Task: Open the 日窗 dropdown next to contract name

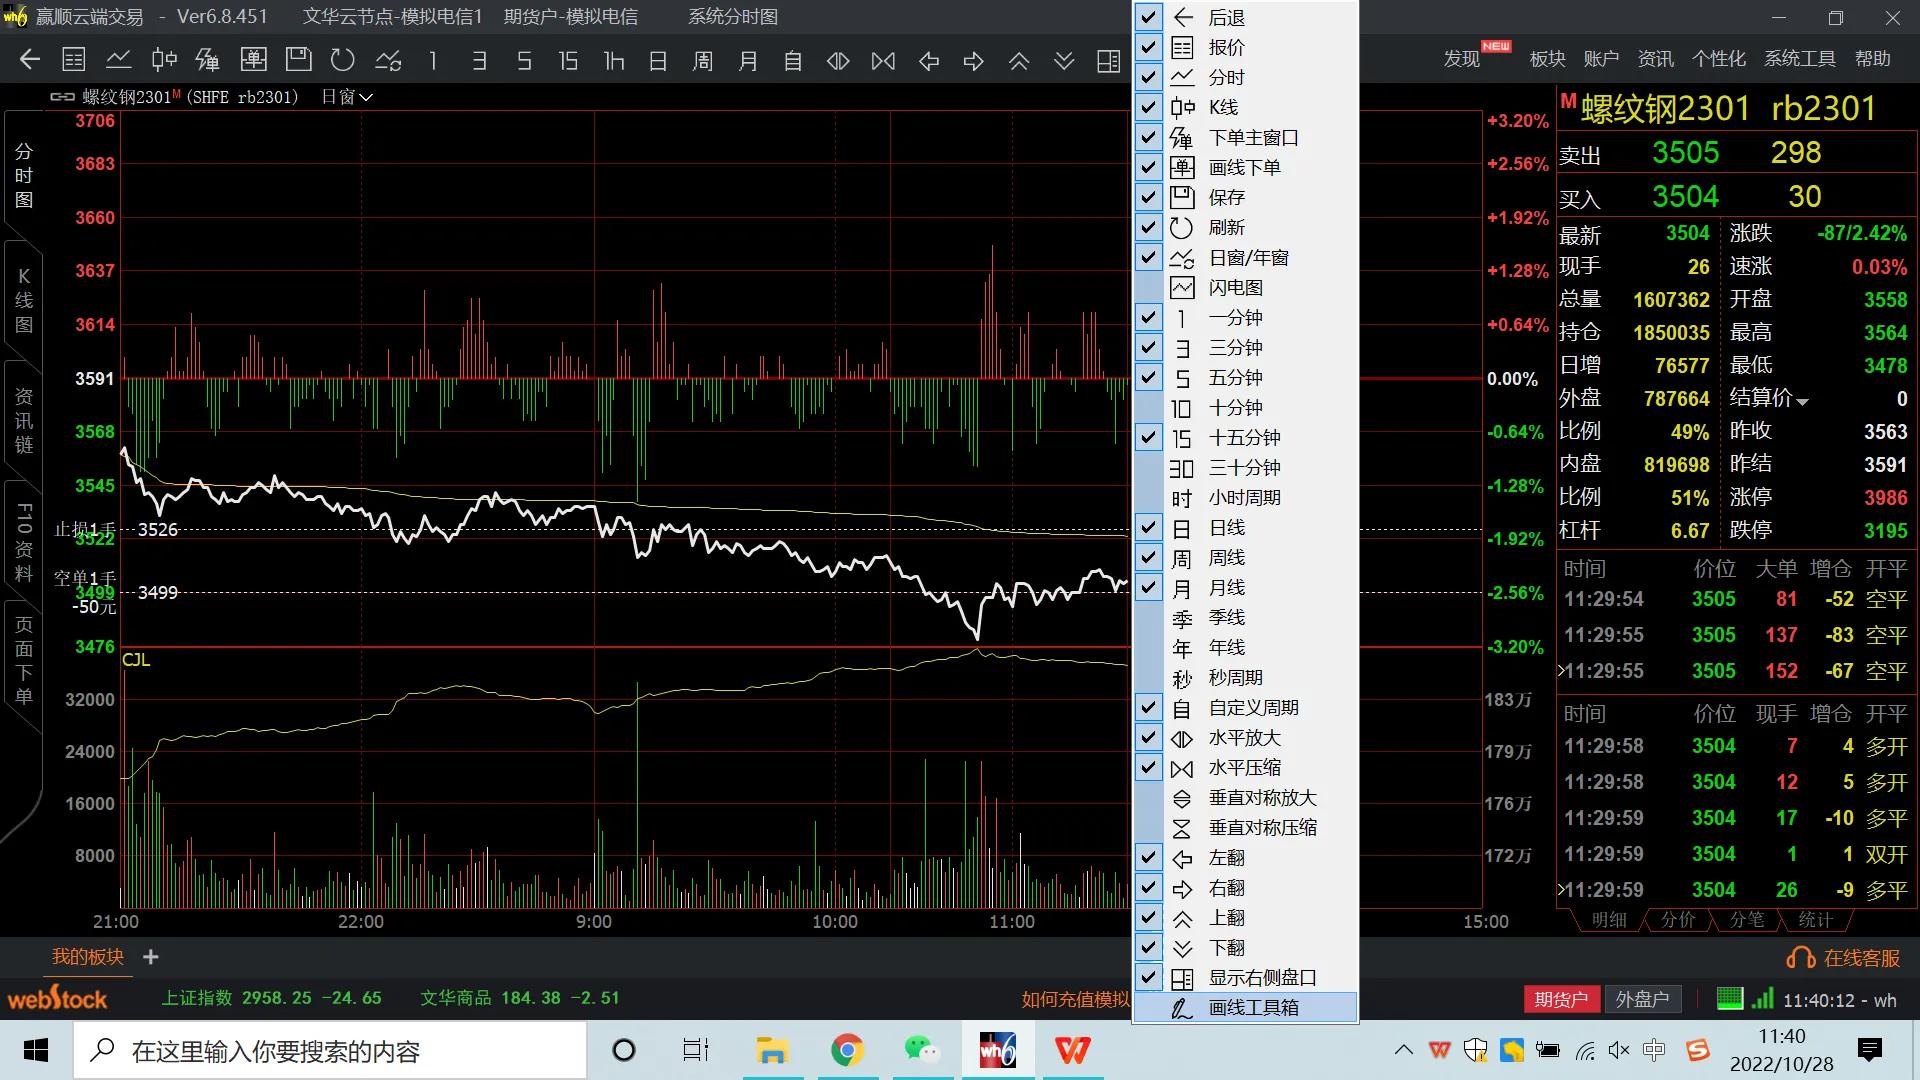Action: coord(345,96)
